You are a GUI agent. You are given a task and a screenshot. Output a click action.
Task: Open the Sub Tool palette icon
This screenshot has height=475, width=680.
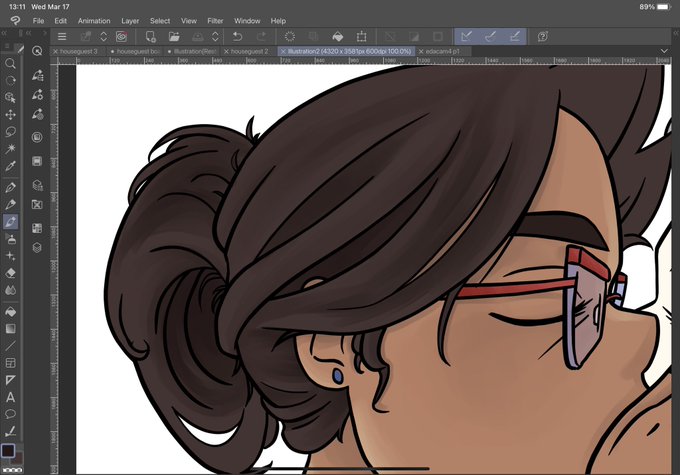pos(37,75)
